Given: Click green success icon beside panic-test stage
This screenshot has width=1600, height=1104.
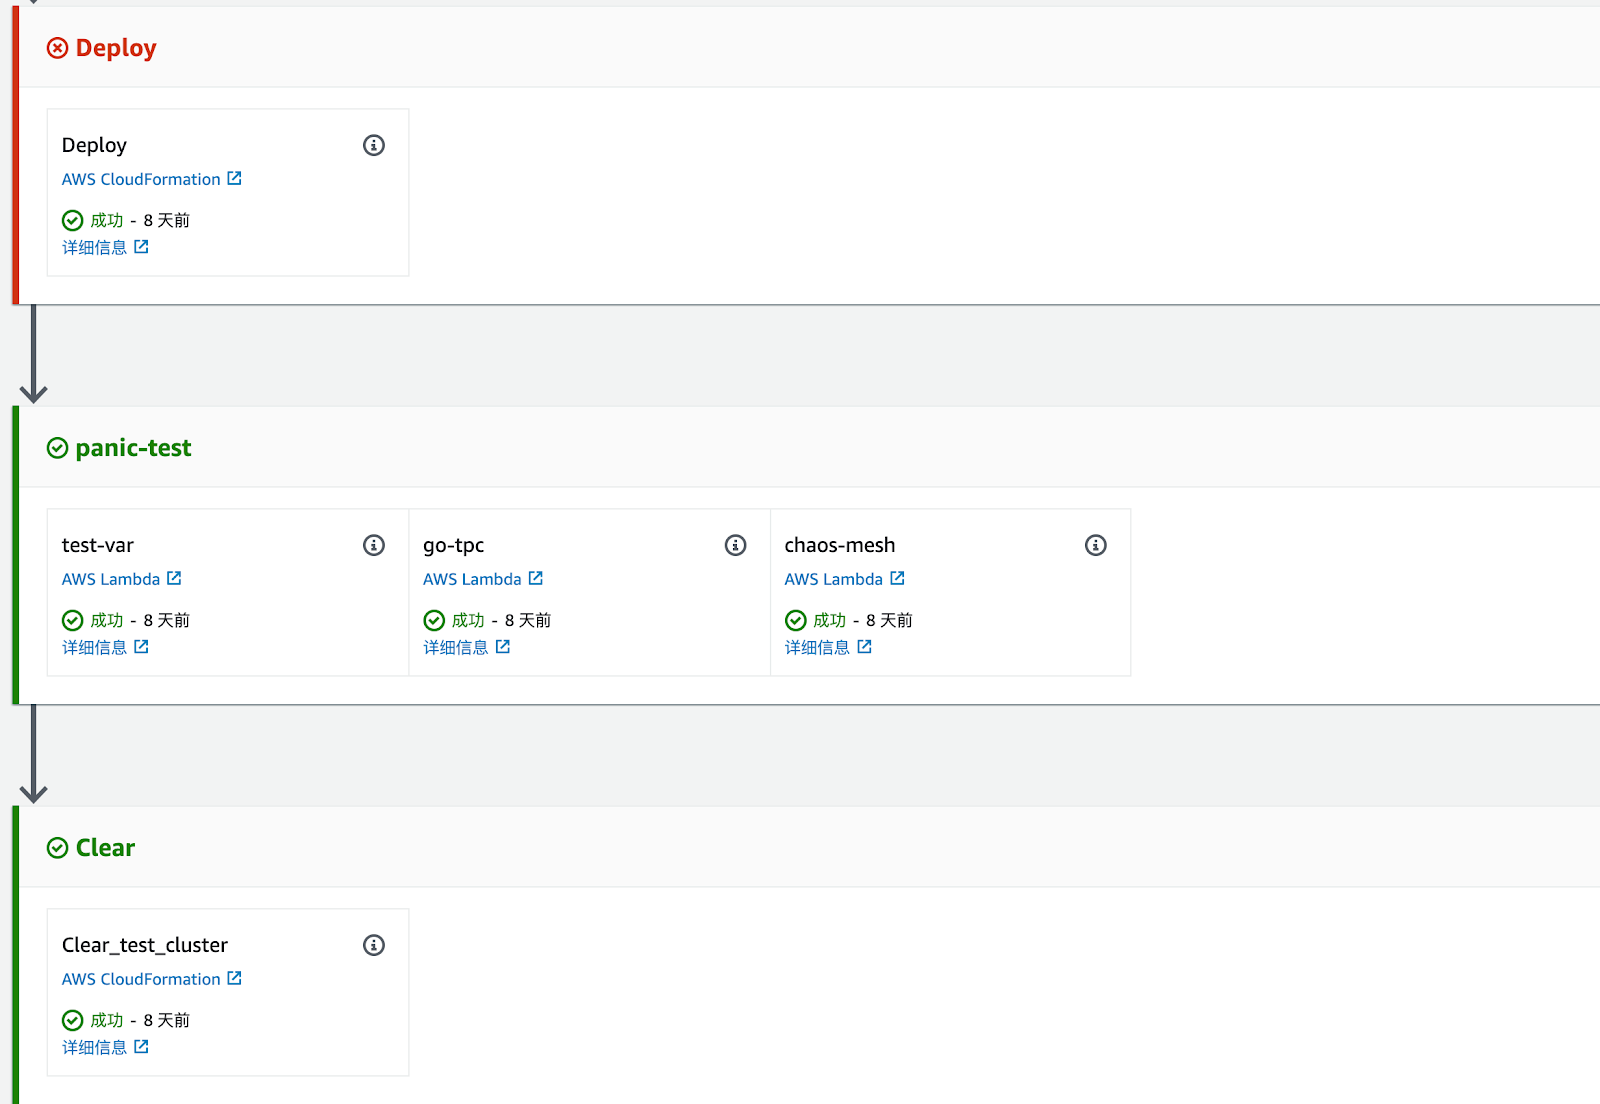Looking at the screenshot, I should tap(58, 448).
